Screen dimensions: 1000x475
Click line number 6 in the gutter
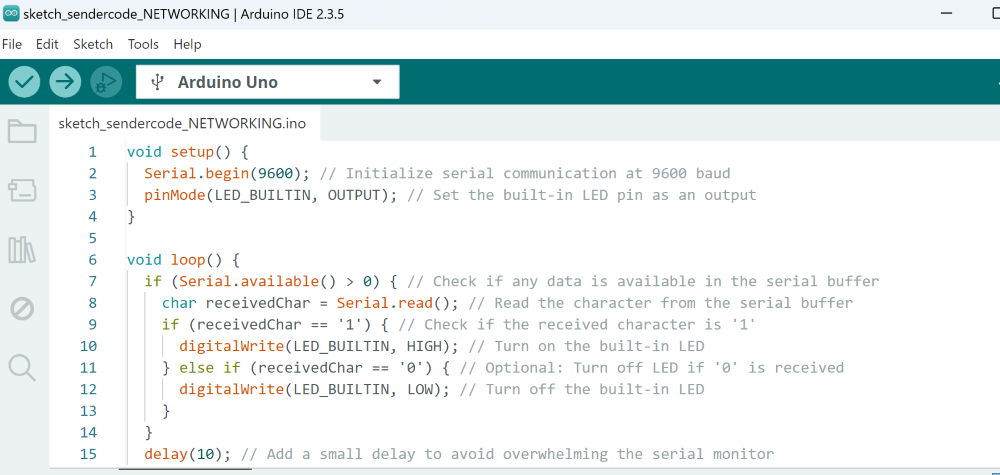[92, 259]
